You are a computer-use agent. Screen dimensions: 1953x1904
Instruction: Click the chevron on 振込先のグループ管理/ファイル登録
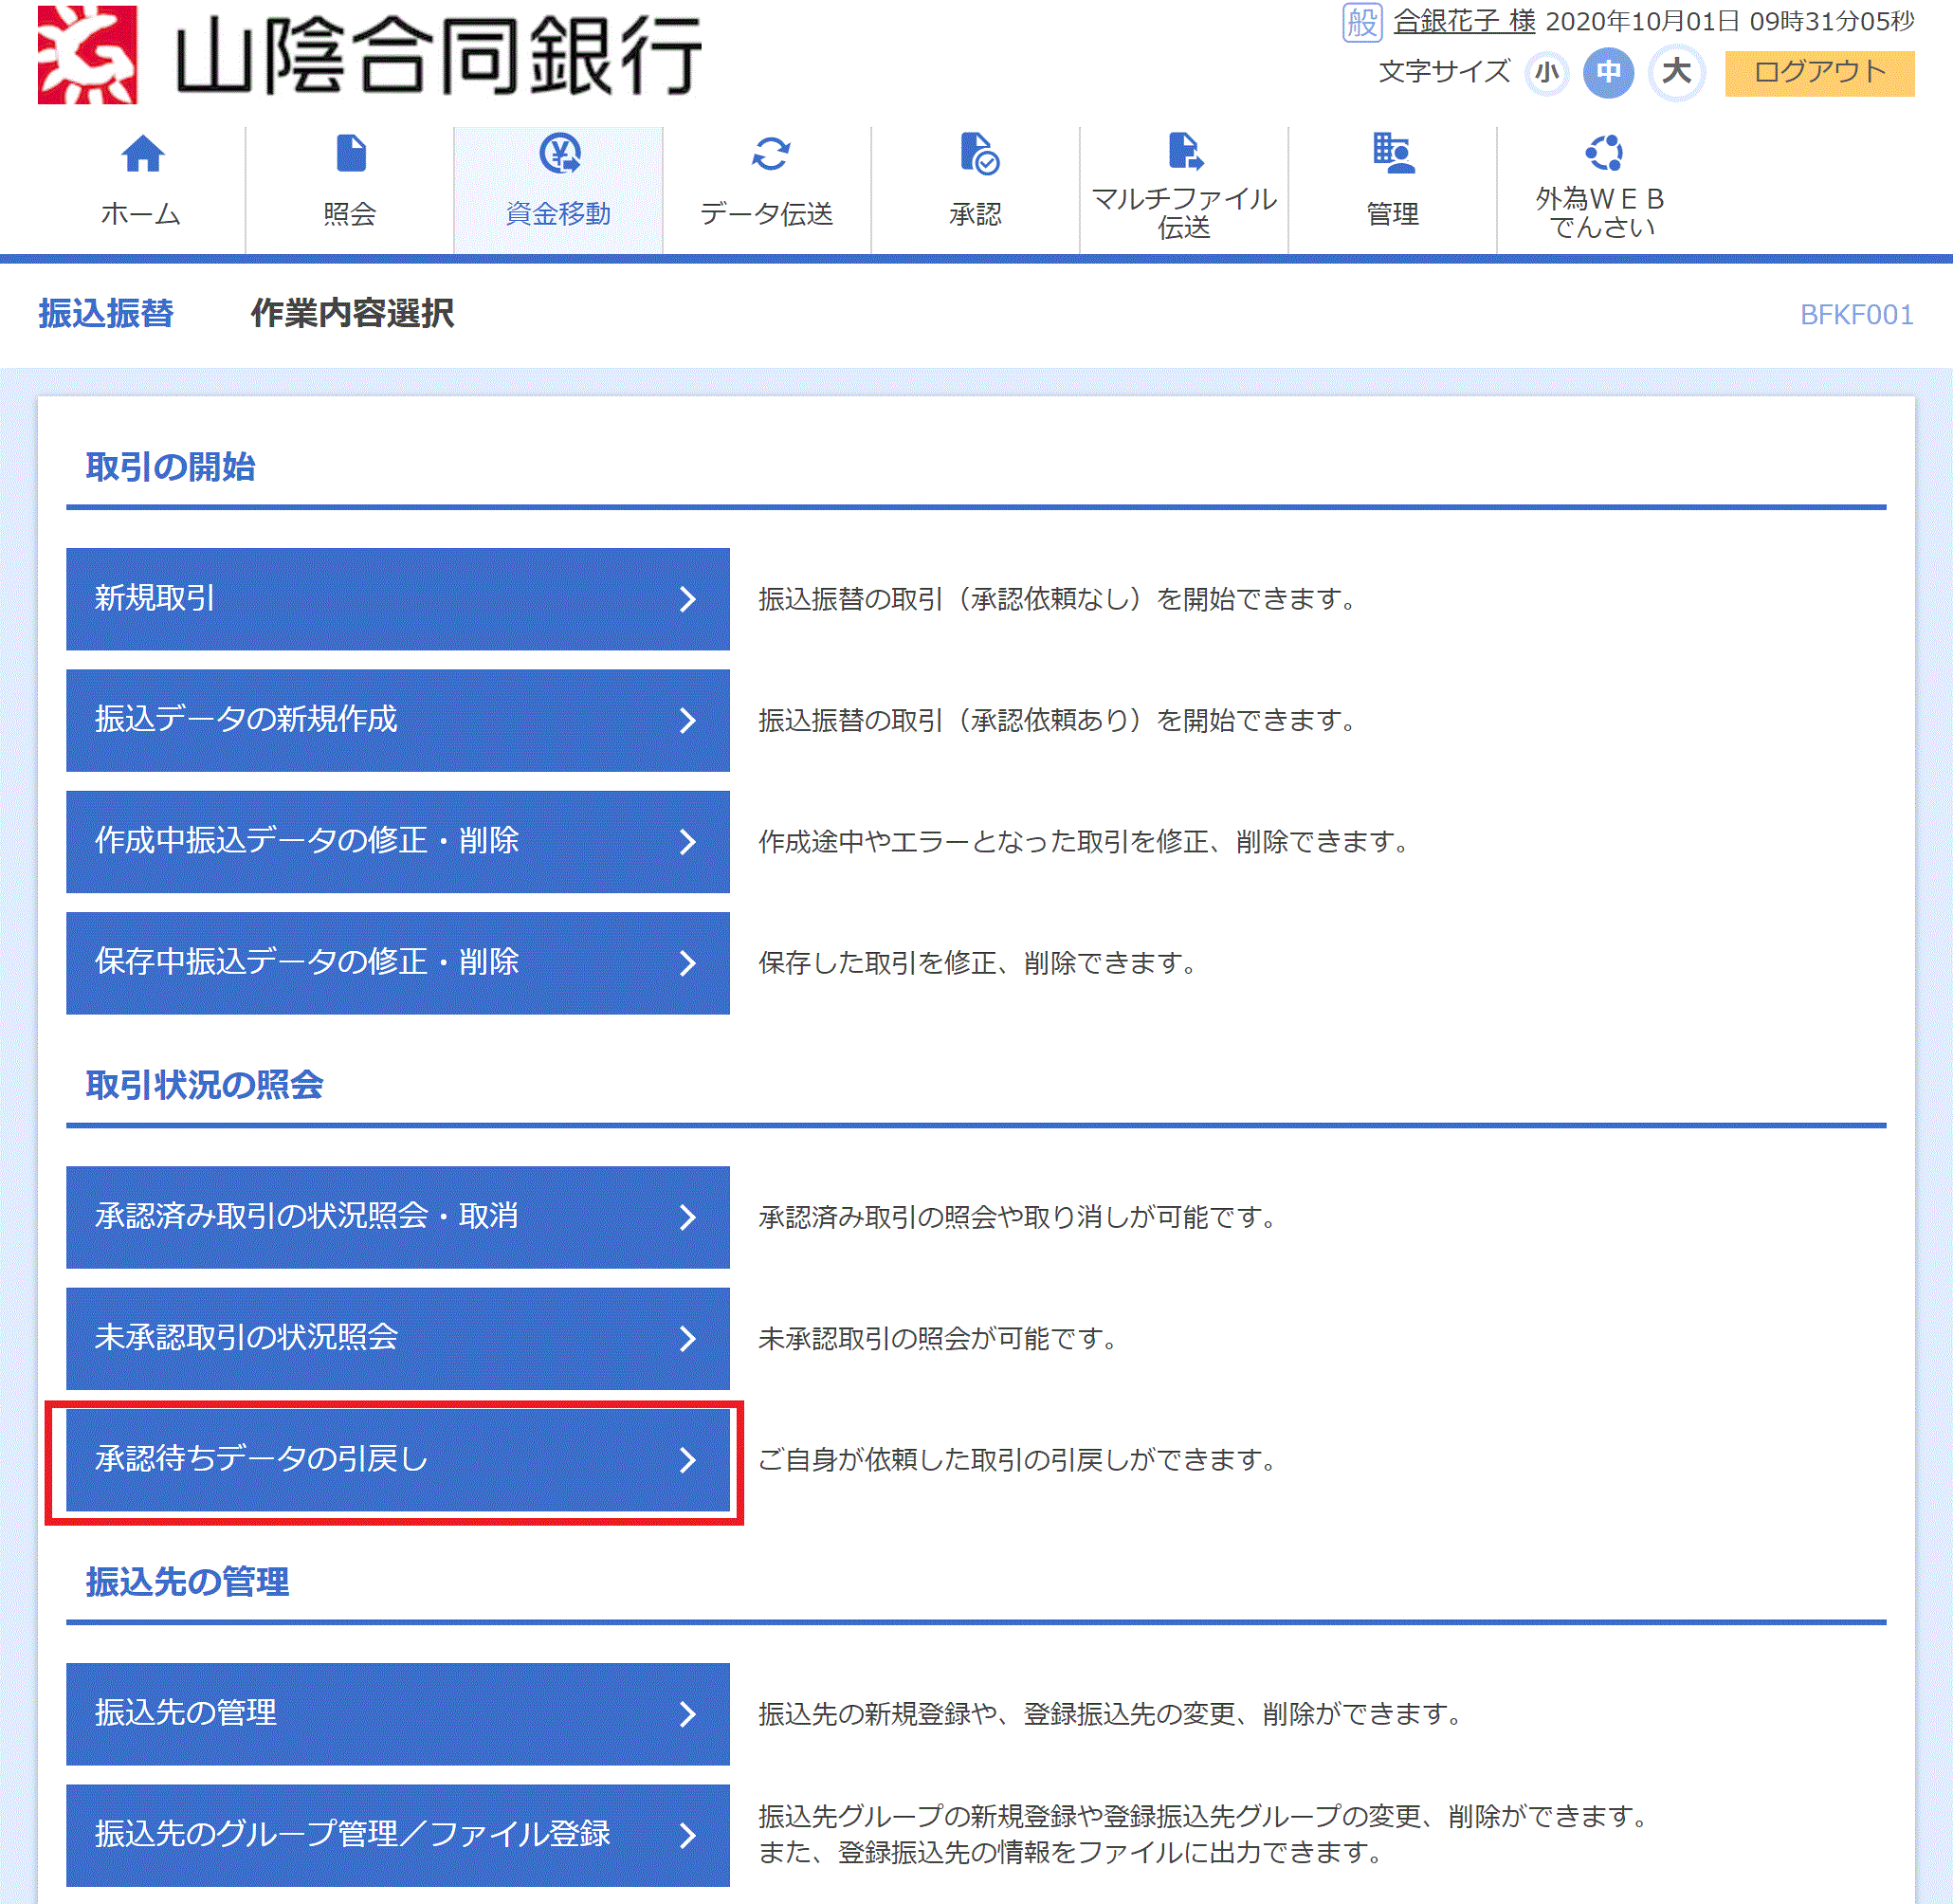[687, 1835]
